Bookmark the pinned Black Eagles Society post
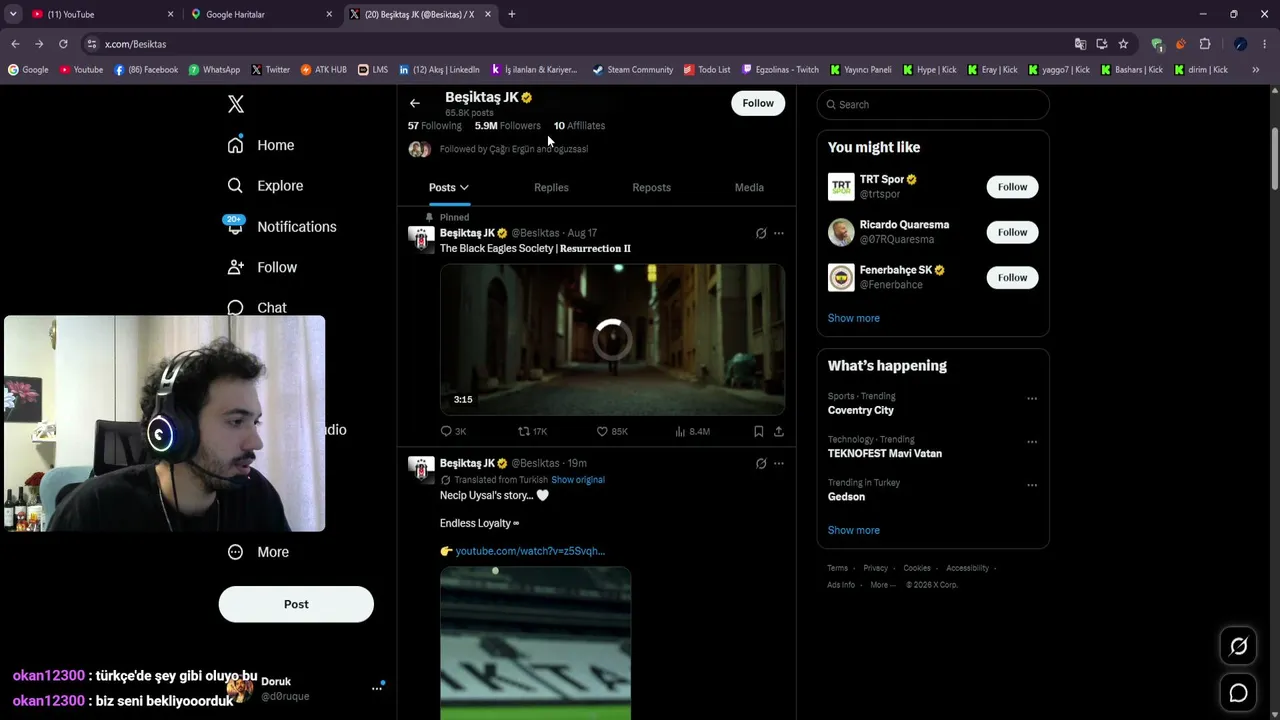Screen dimensions: 1280x720 (758, 431)
